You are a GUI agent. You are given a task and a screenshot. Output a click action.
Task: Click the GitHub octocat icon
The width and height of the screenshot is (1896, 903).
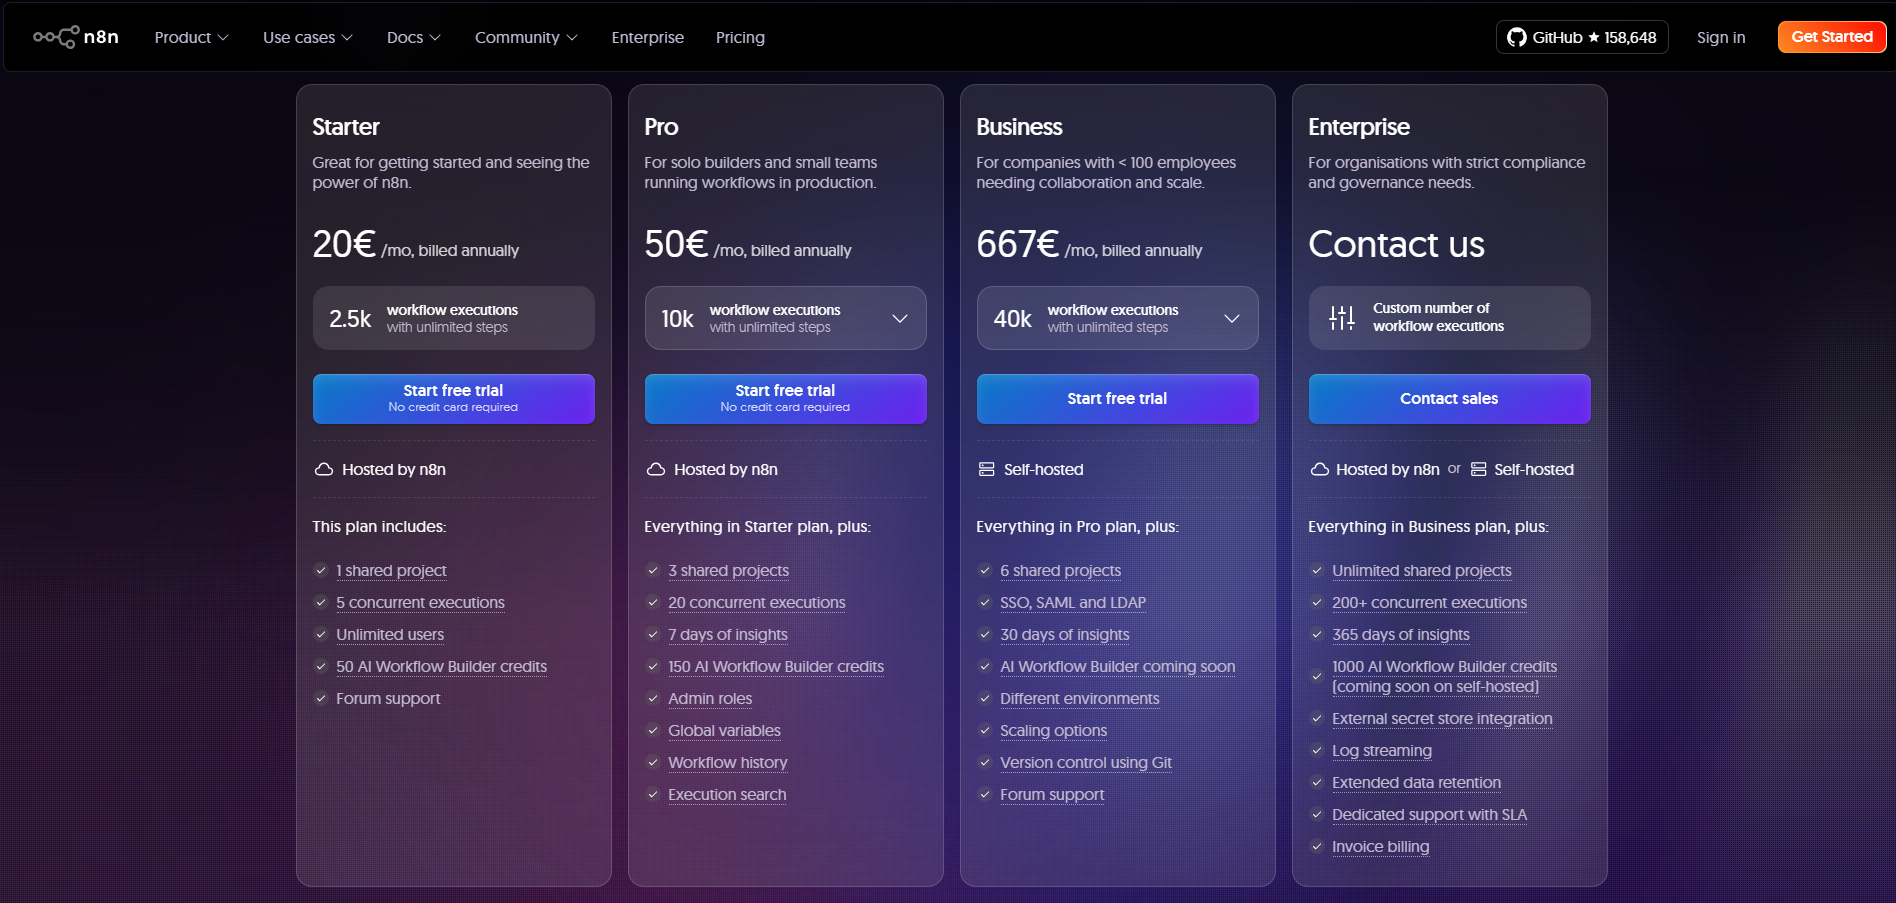(x=1516, y=37)
